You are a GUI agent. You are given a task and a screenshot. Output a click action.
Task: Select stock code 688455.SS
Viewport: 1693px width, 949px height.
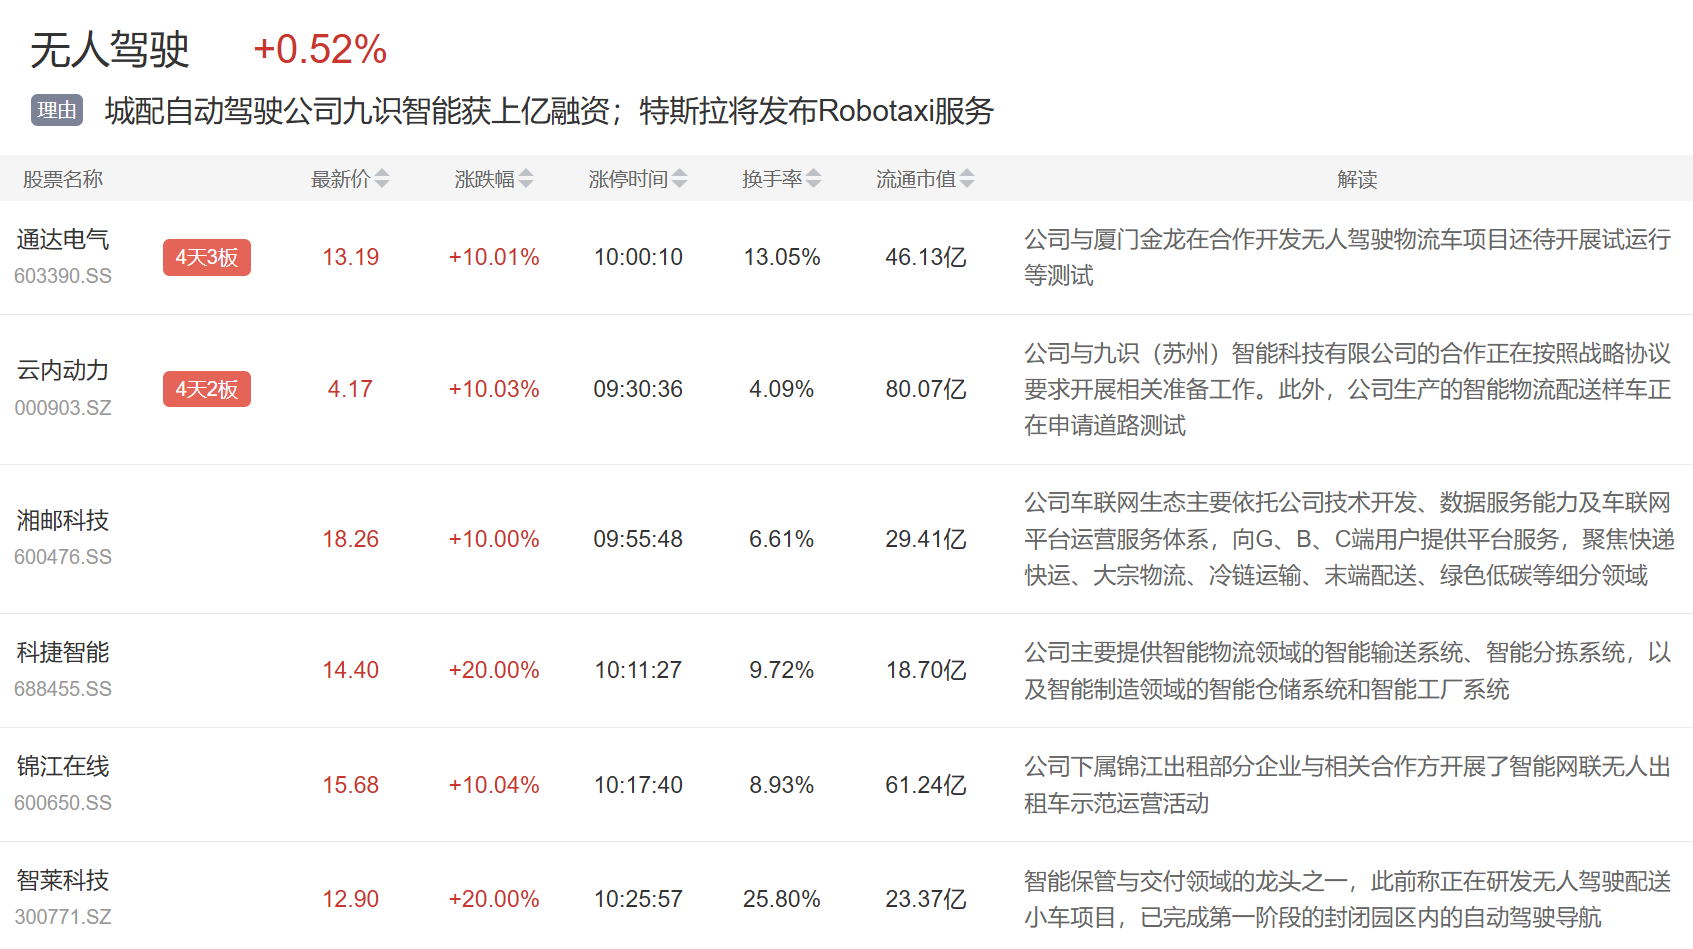point(63,689)
